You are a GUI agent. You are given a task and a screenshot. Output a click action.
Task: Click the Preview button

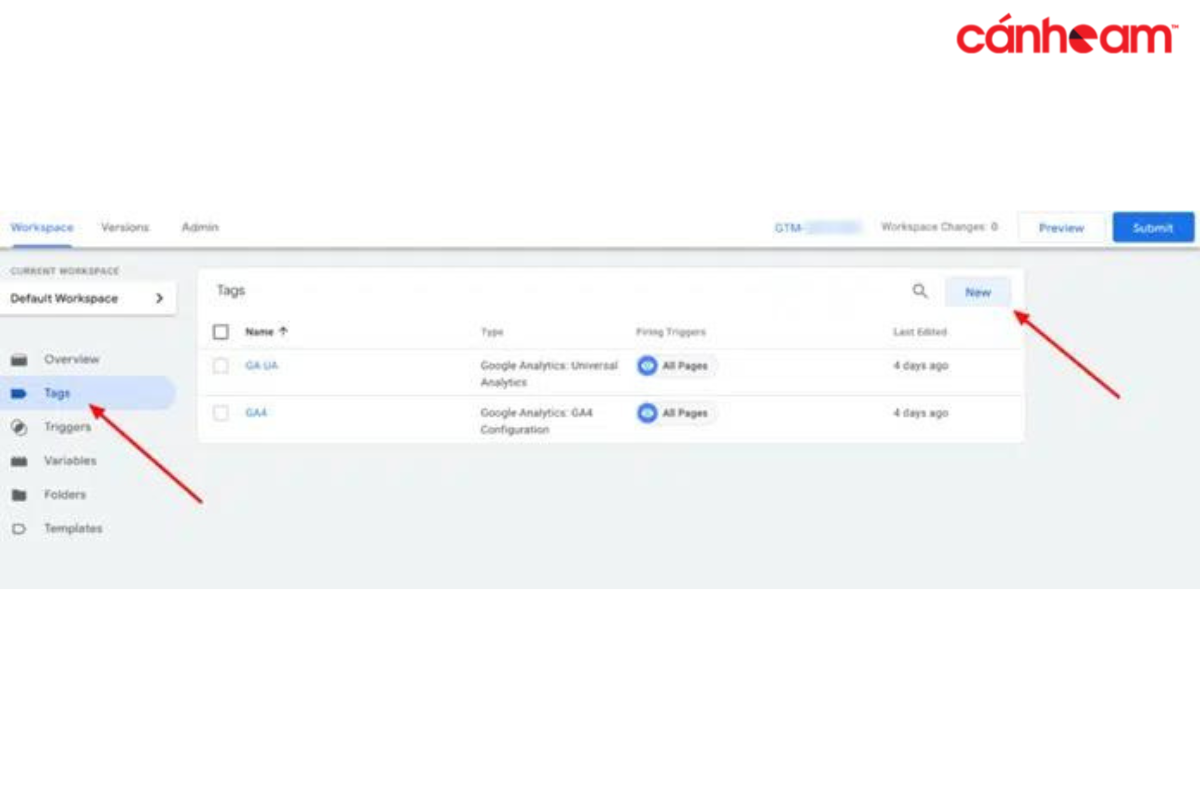[1061, 228]
